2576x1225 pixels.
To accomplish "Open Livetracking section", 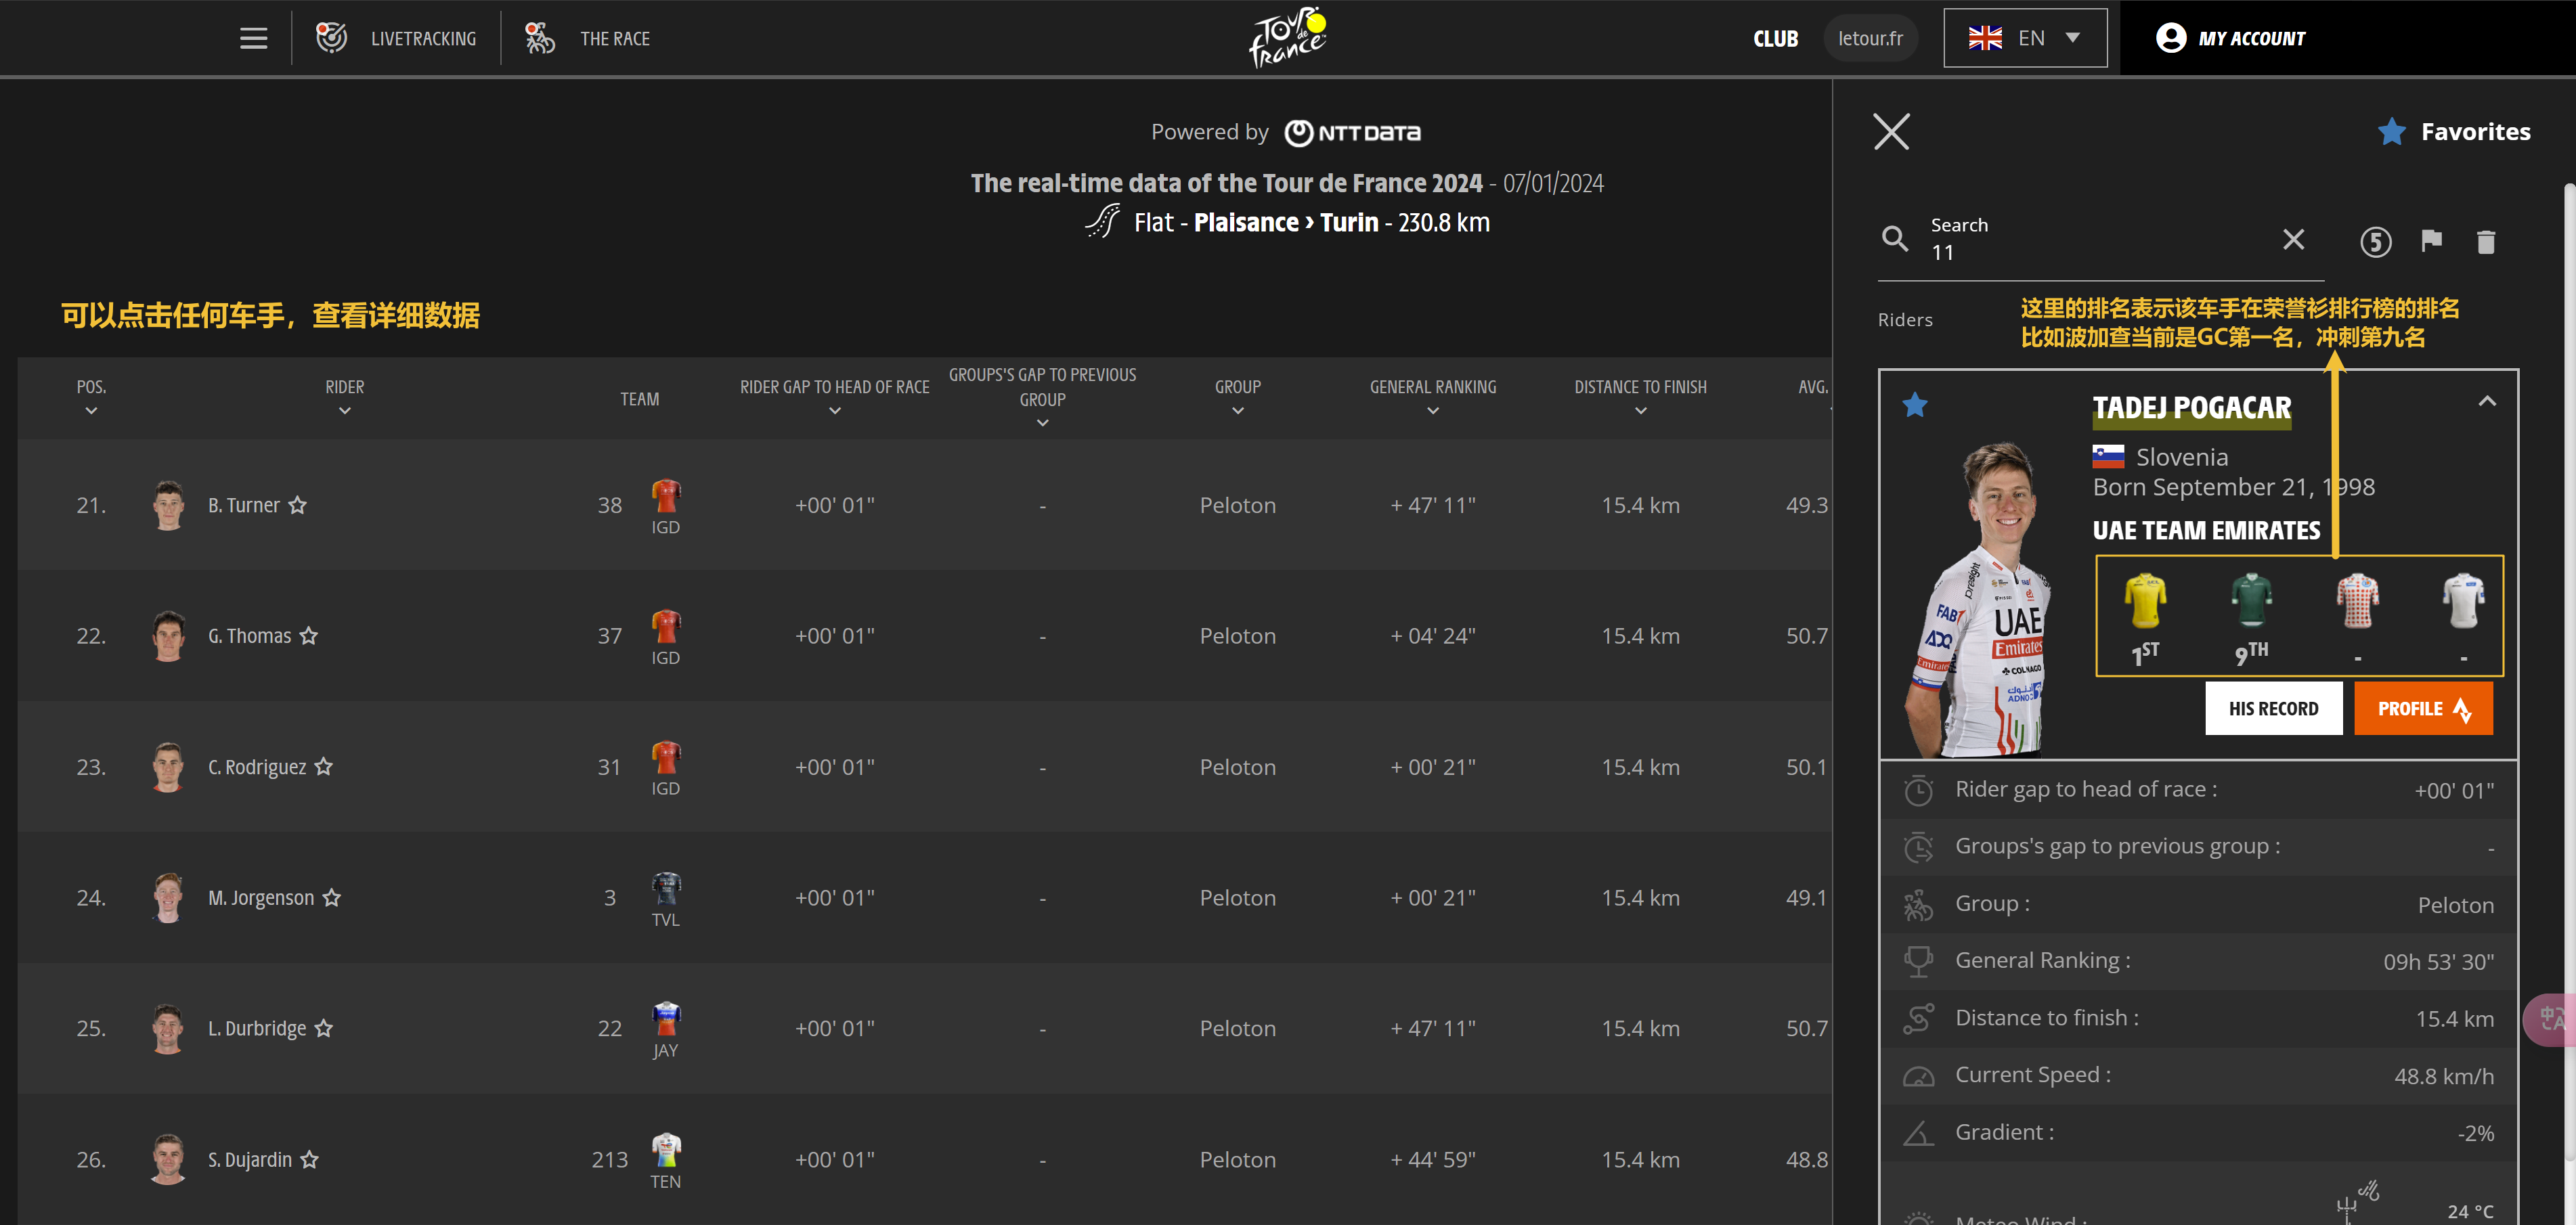I will (x=396, y=38).
